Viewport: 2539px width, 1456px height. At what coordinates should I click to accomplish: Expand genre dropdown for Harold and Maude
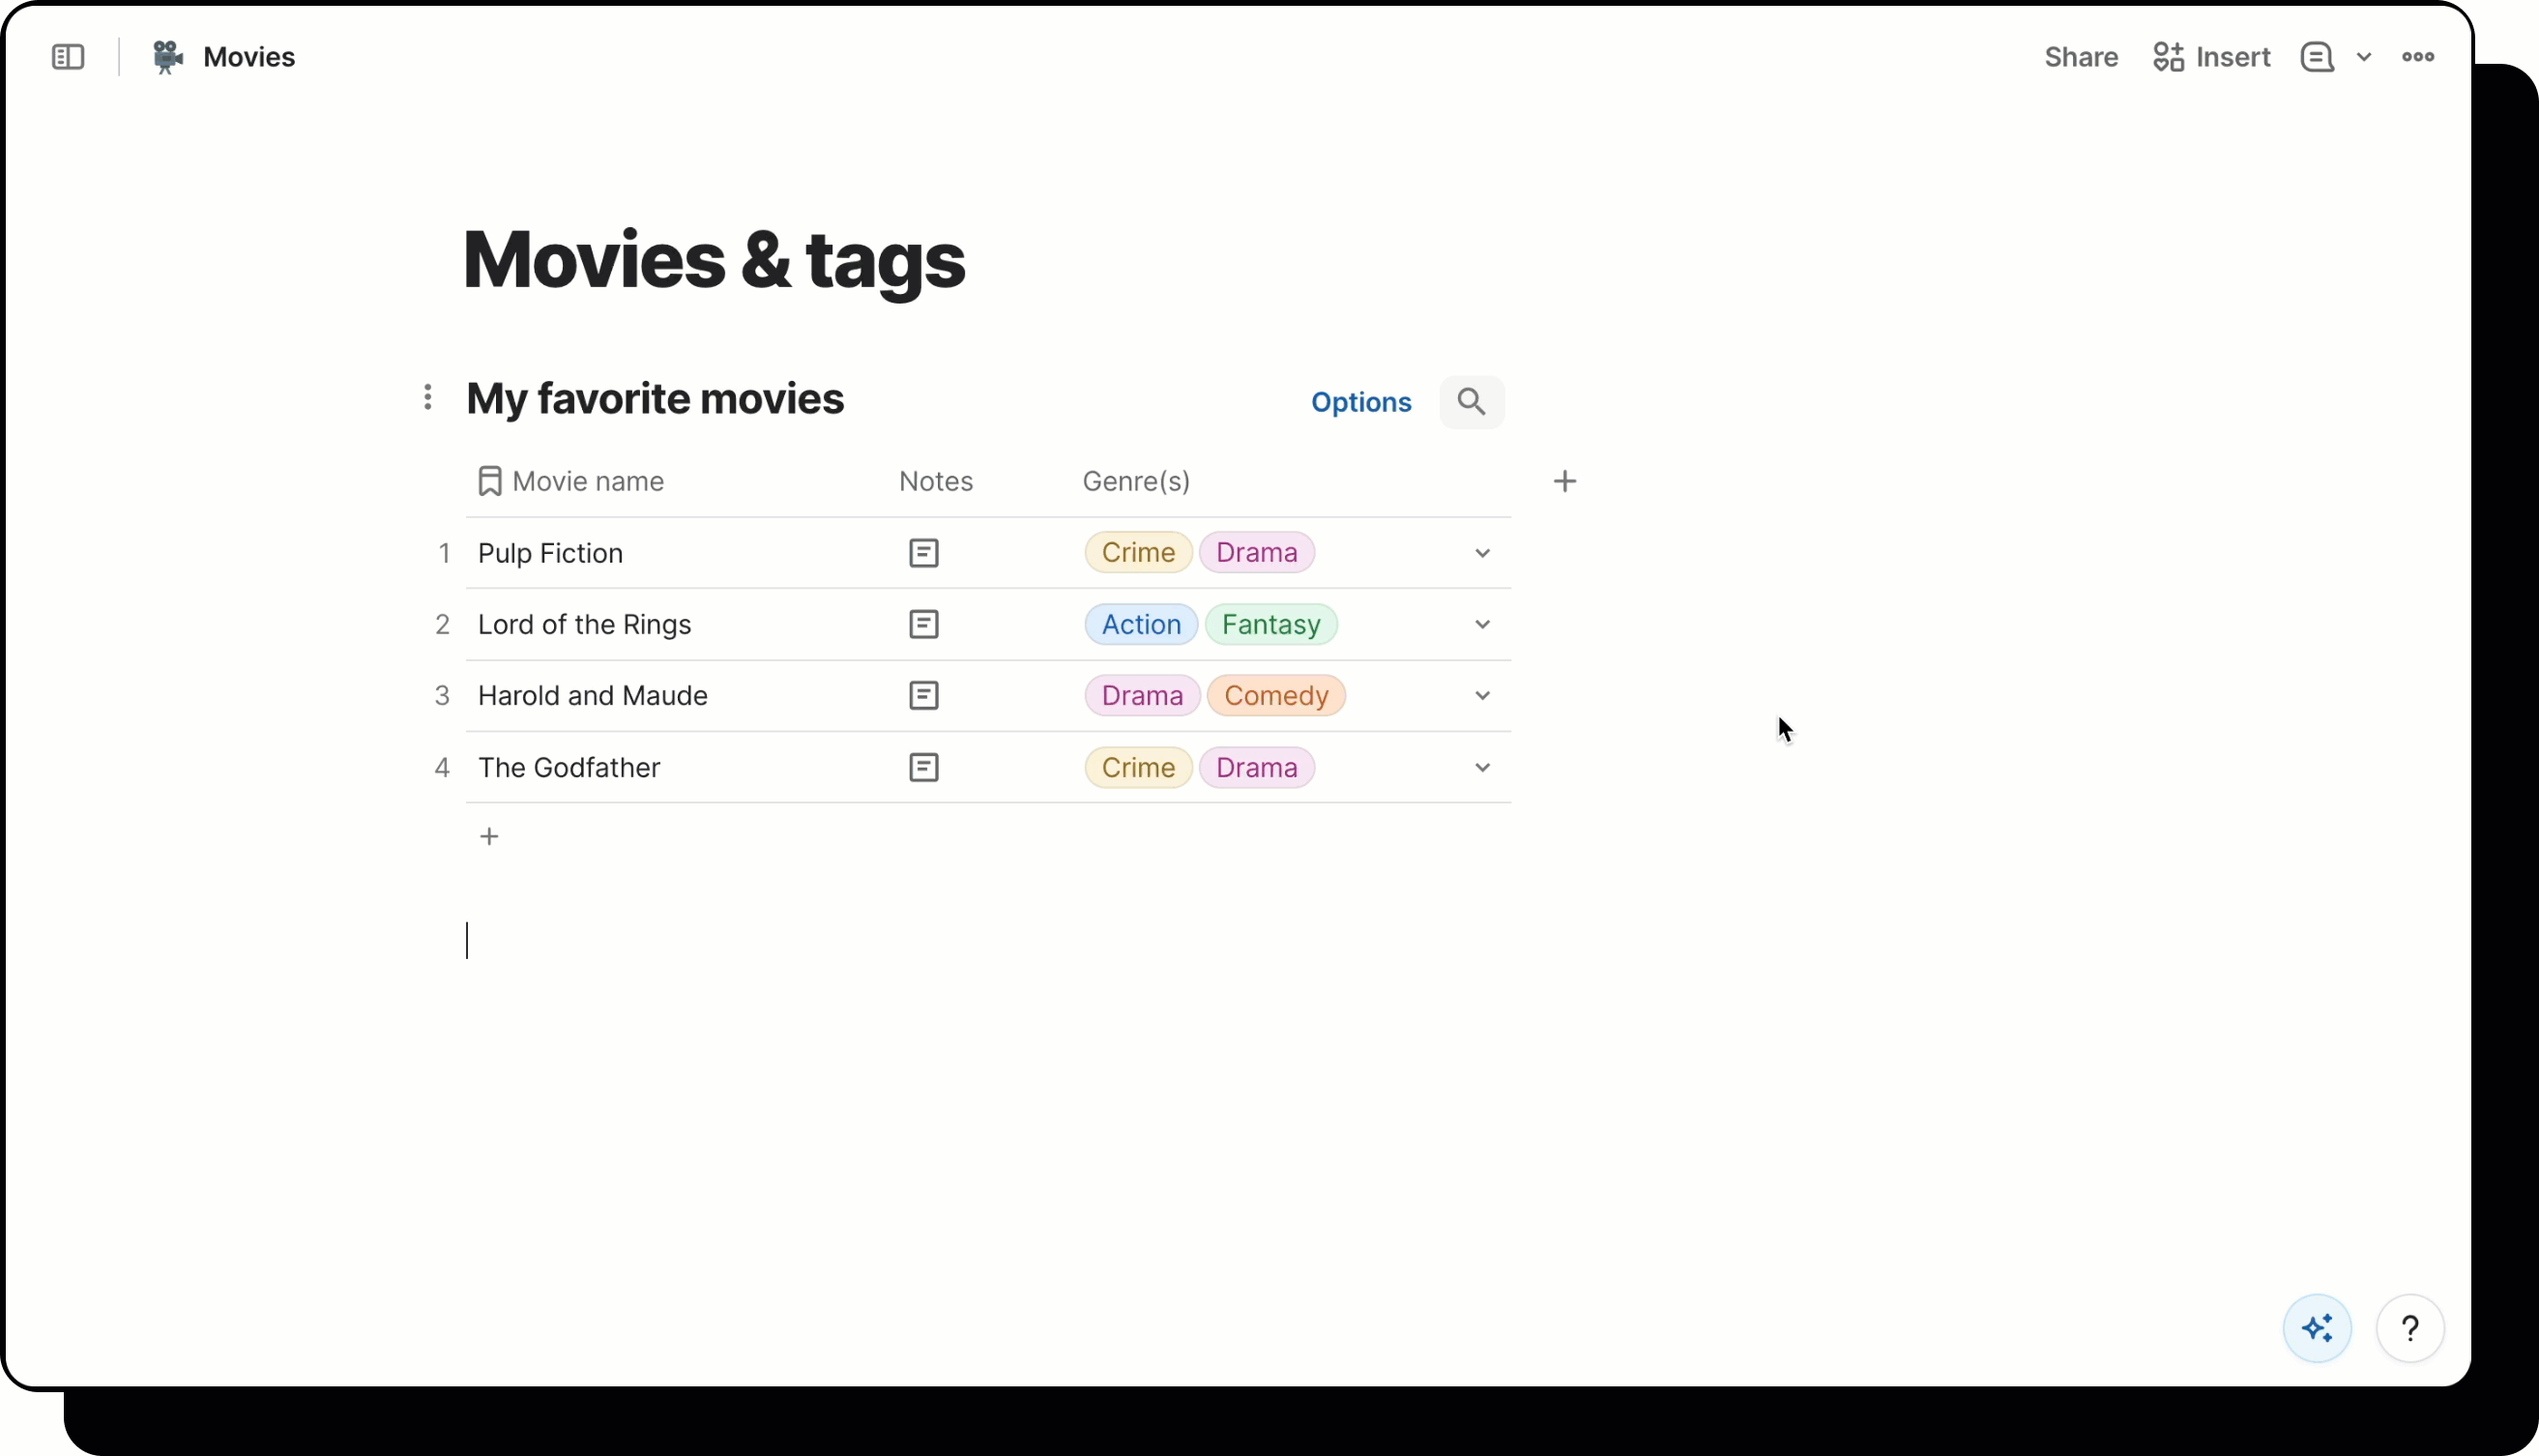pos(1482,696)
